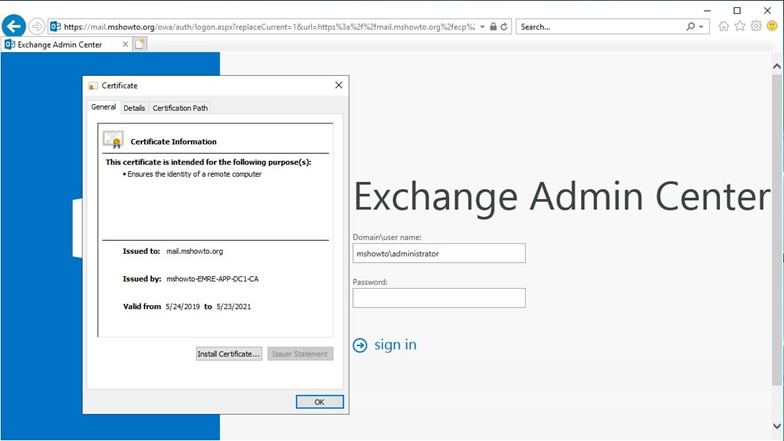The image size is (784, 441).
Task: Close the Exchange Admin Center tab
Action: pos(125,44)
